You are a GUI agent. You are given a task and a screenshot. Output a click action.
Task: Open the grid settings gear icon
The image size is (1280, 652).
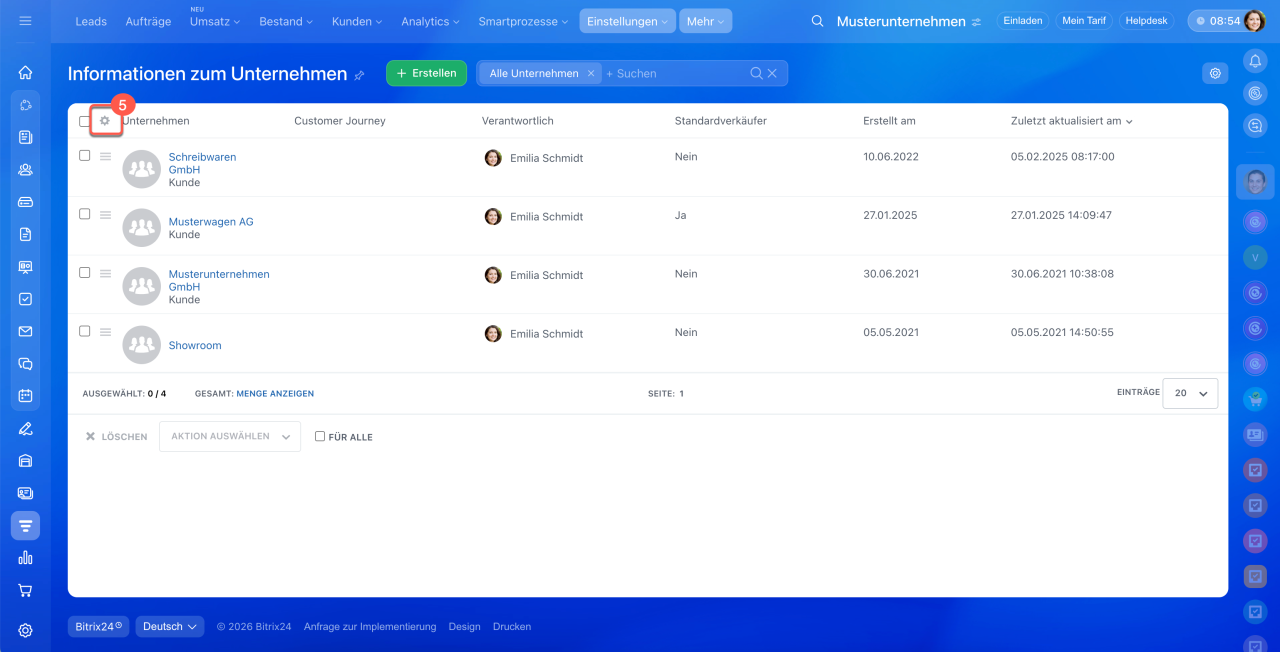105,121
